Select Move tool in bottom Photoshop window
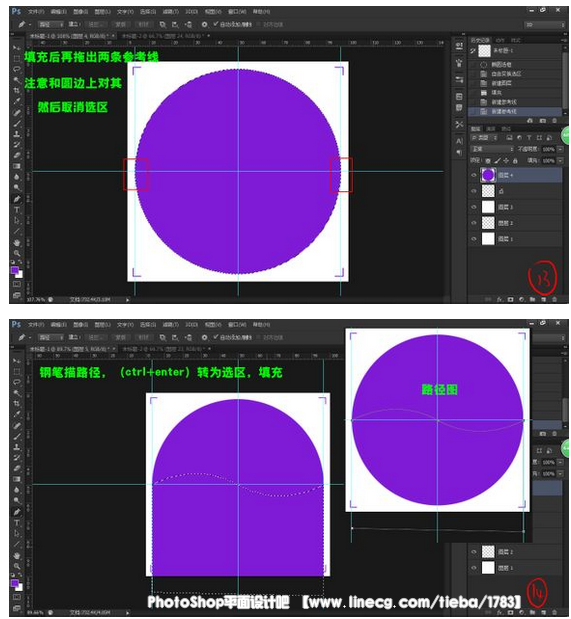Viewport: 571px width, 619px height. click(17, 361)
